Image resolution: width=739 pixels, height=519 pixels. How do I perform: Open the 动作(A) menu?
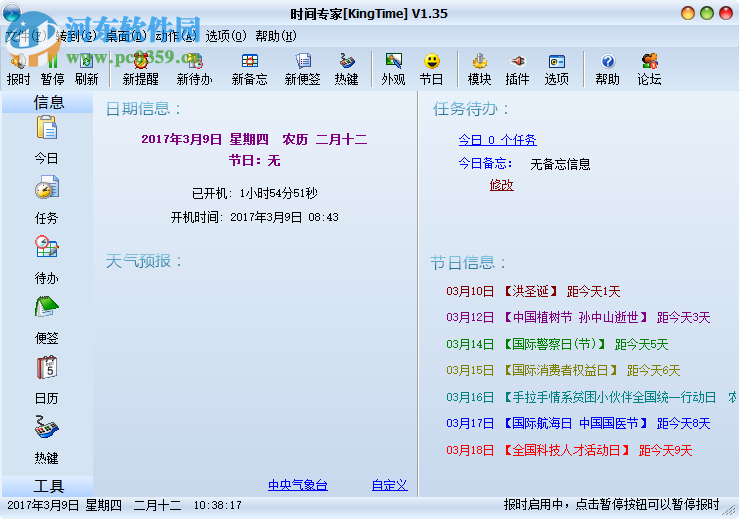(176, 36)
